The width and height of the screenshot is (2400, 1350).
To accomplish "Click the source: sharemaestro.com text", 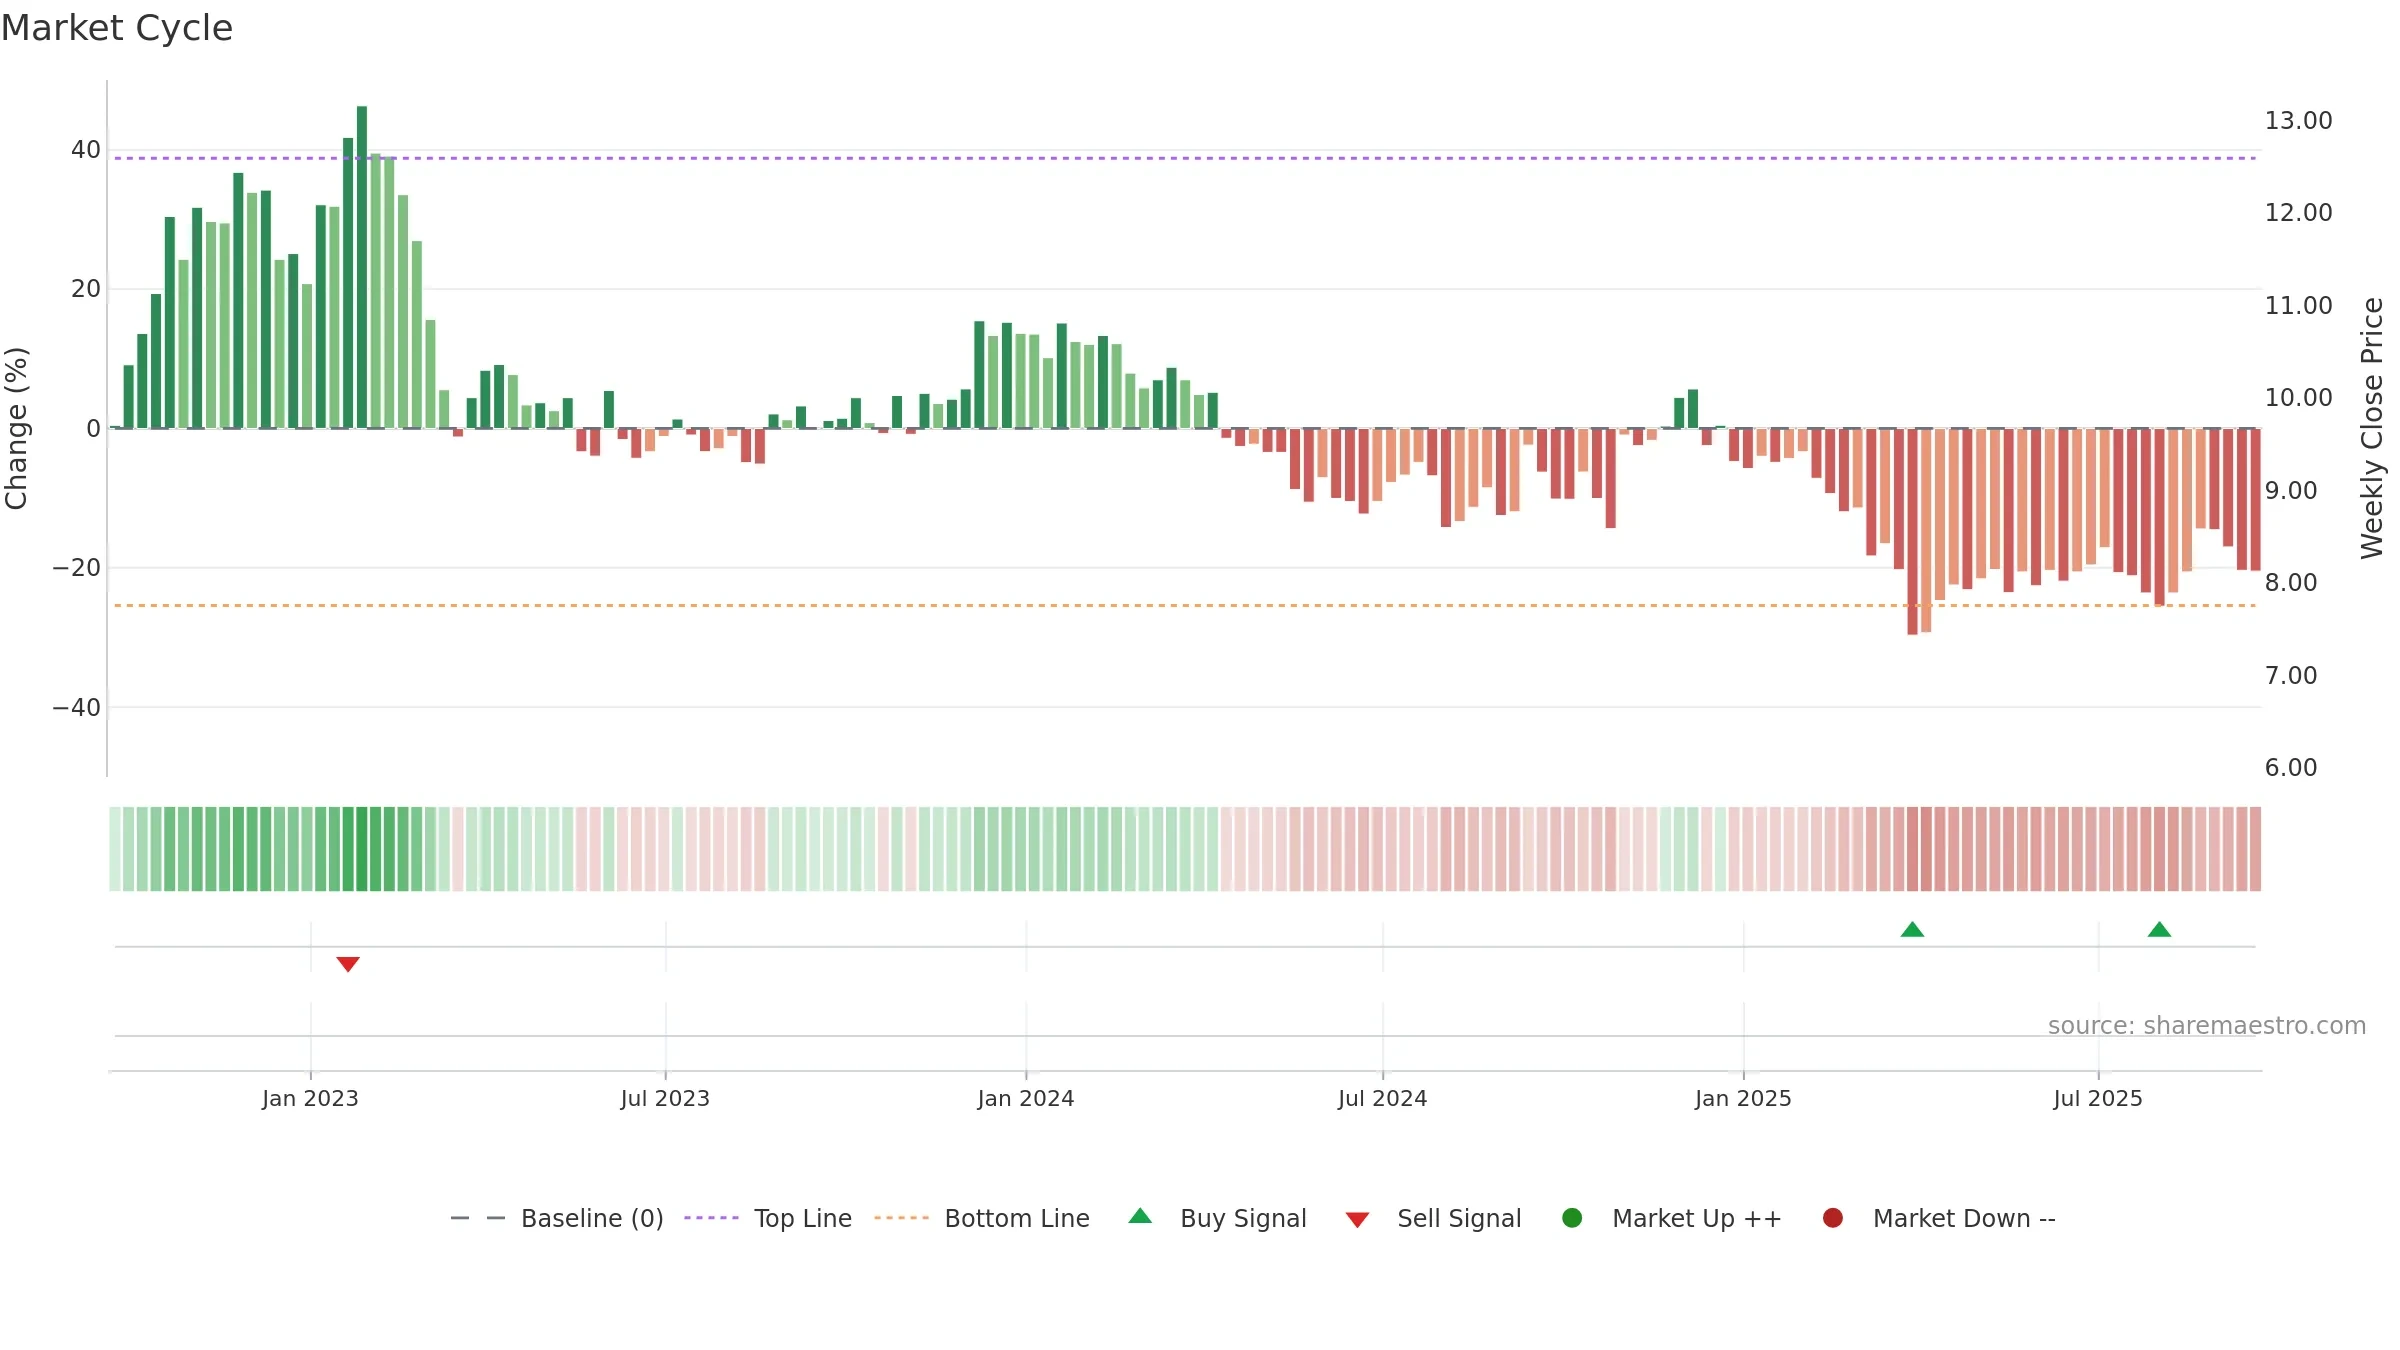I will point(2207,1025).
